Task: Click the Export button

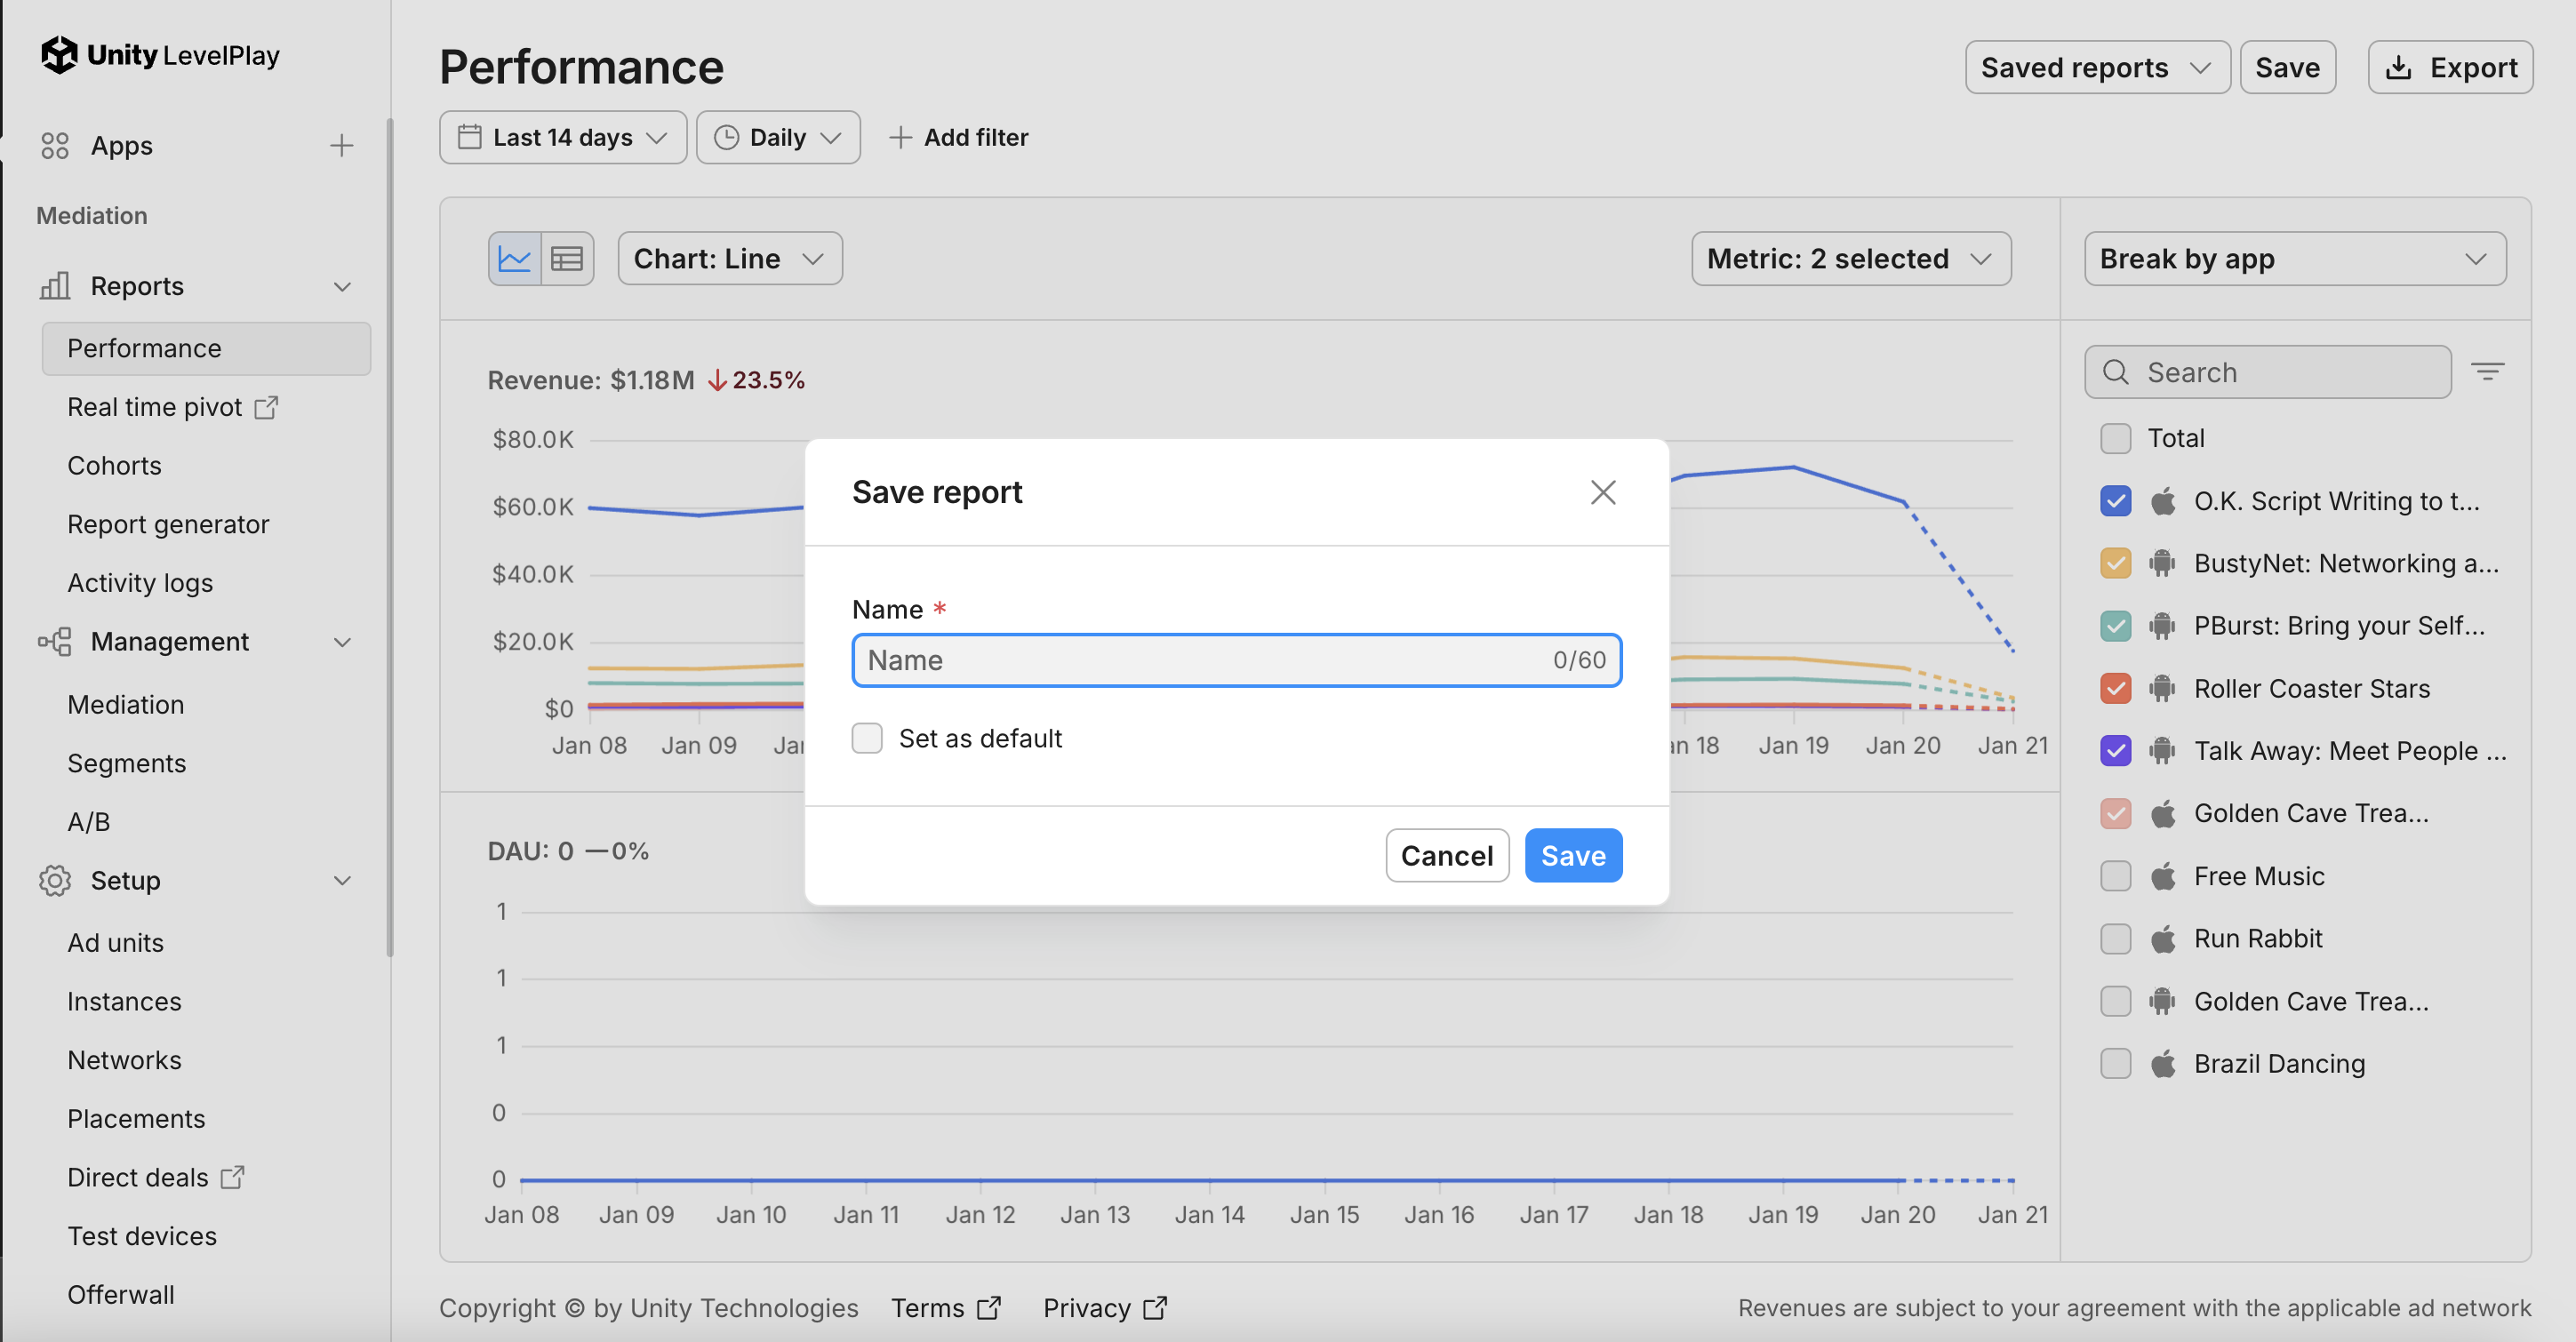Action: click(2450, 67)
